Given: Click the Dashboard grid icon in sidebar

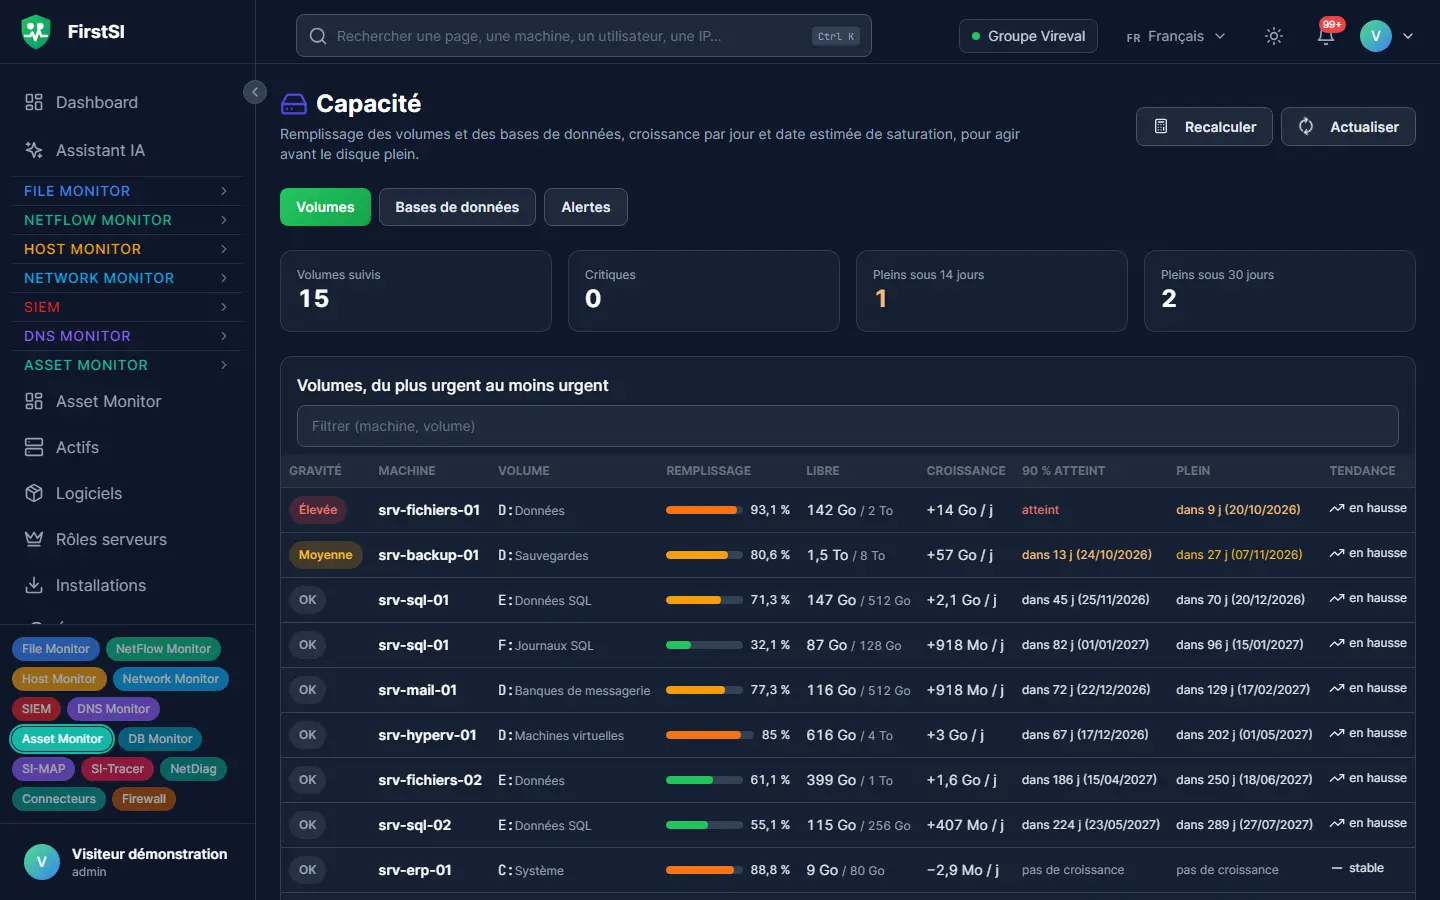Looking at the screenshot, I should pyautogui.click(x=34, y=102).
